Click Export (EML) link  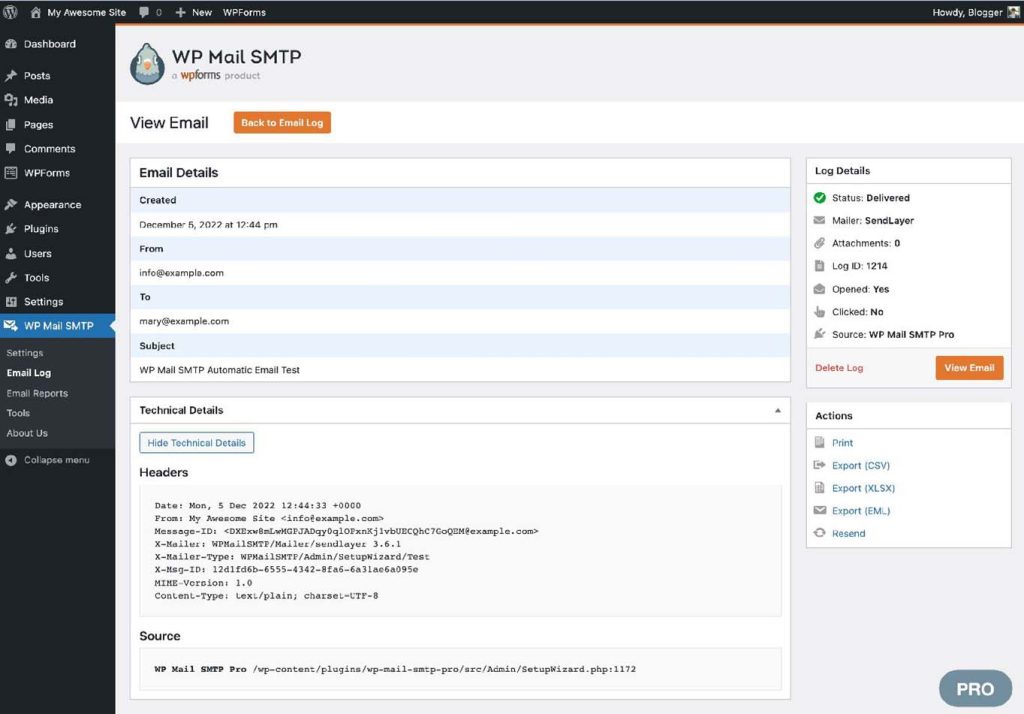(861, 511)
